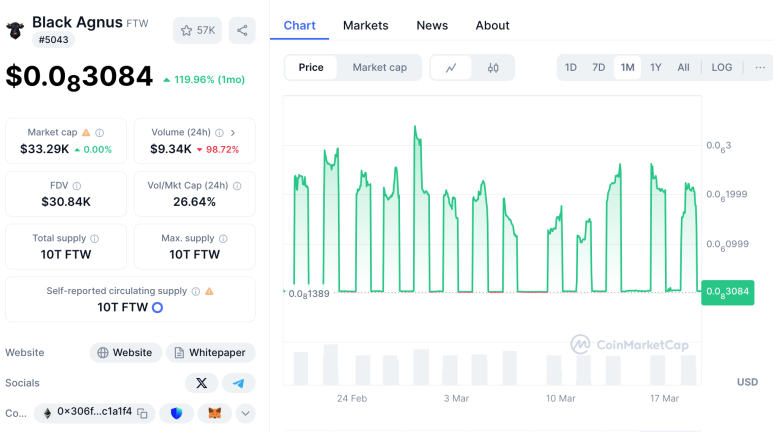Open Max. supply info icon

[223, 239]
